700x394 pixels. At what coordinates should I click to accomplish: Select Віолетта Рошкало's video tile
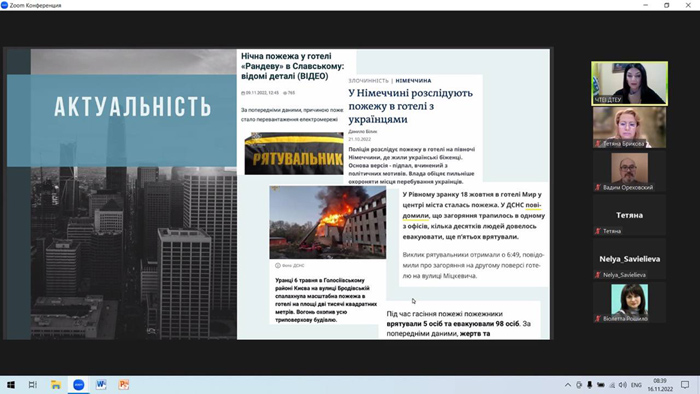629,303
